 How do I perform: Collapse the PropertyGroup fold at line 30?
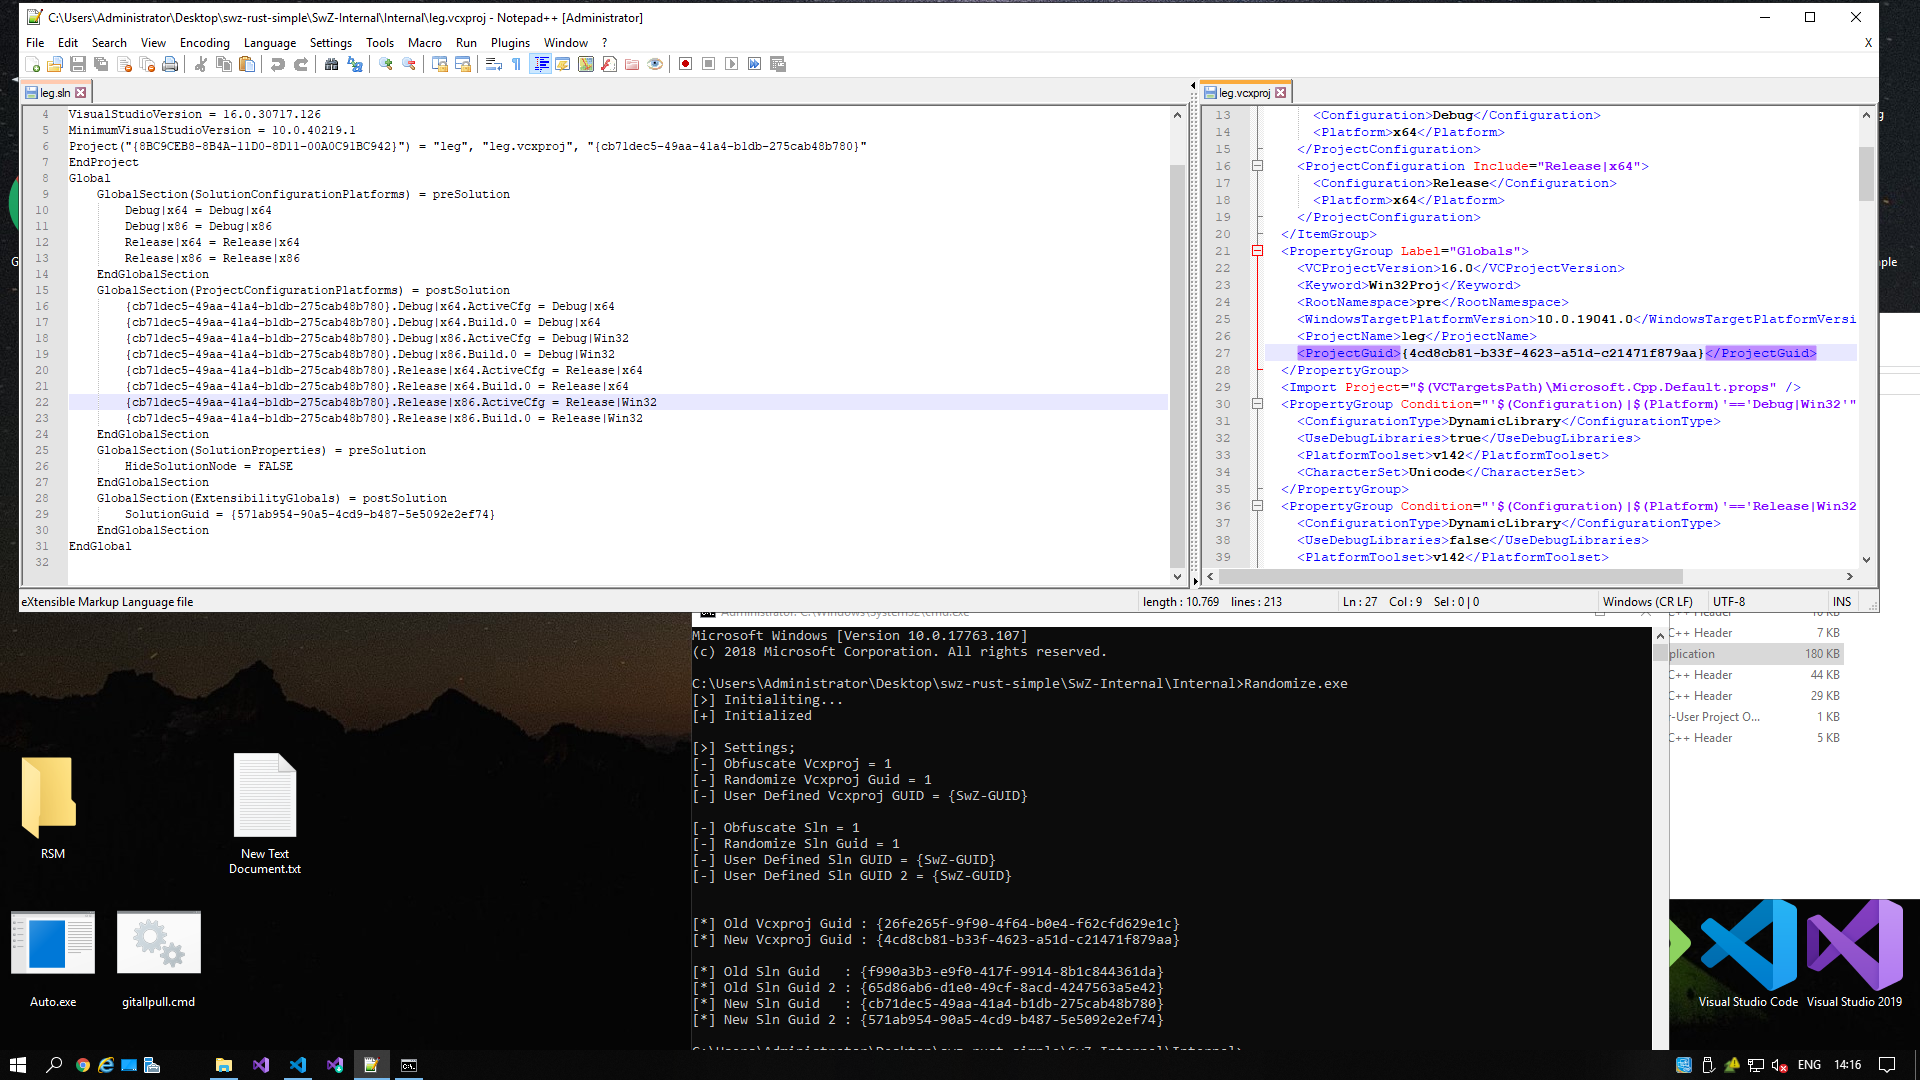(x=1257, y=404)
